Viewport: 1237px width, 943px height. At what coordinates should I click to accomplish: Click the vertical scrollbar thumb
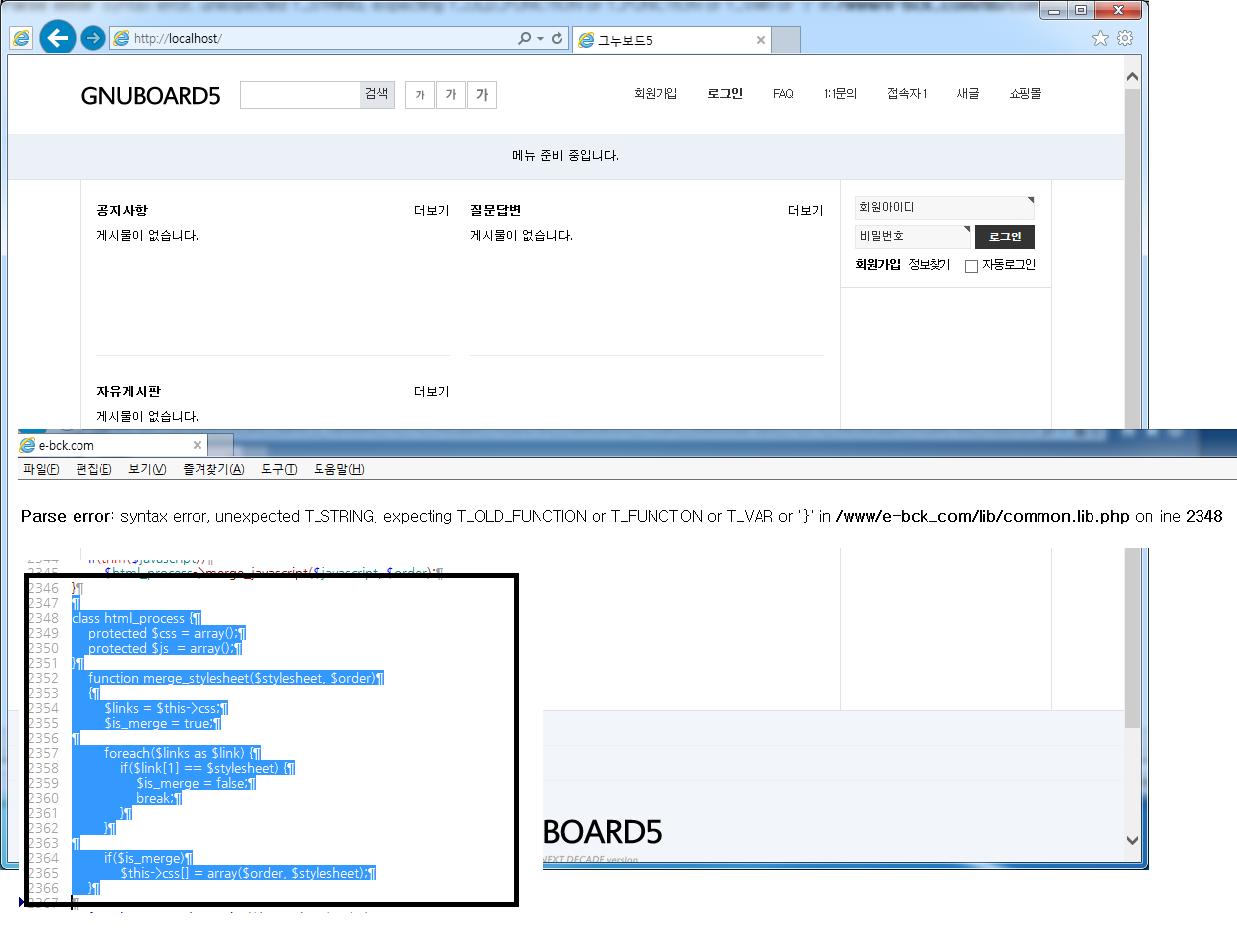(1132, 408)
